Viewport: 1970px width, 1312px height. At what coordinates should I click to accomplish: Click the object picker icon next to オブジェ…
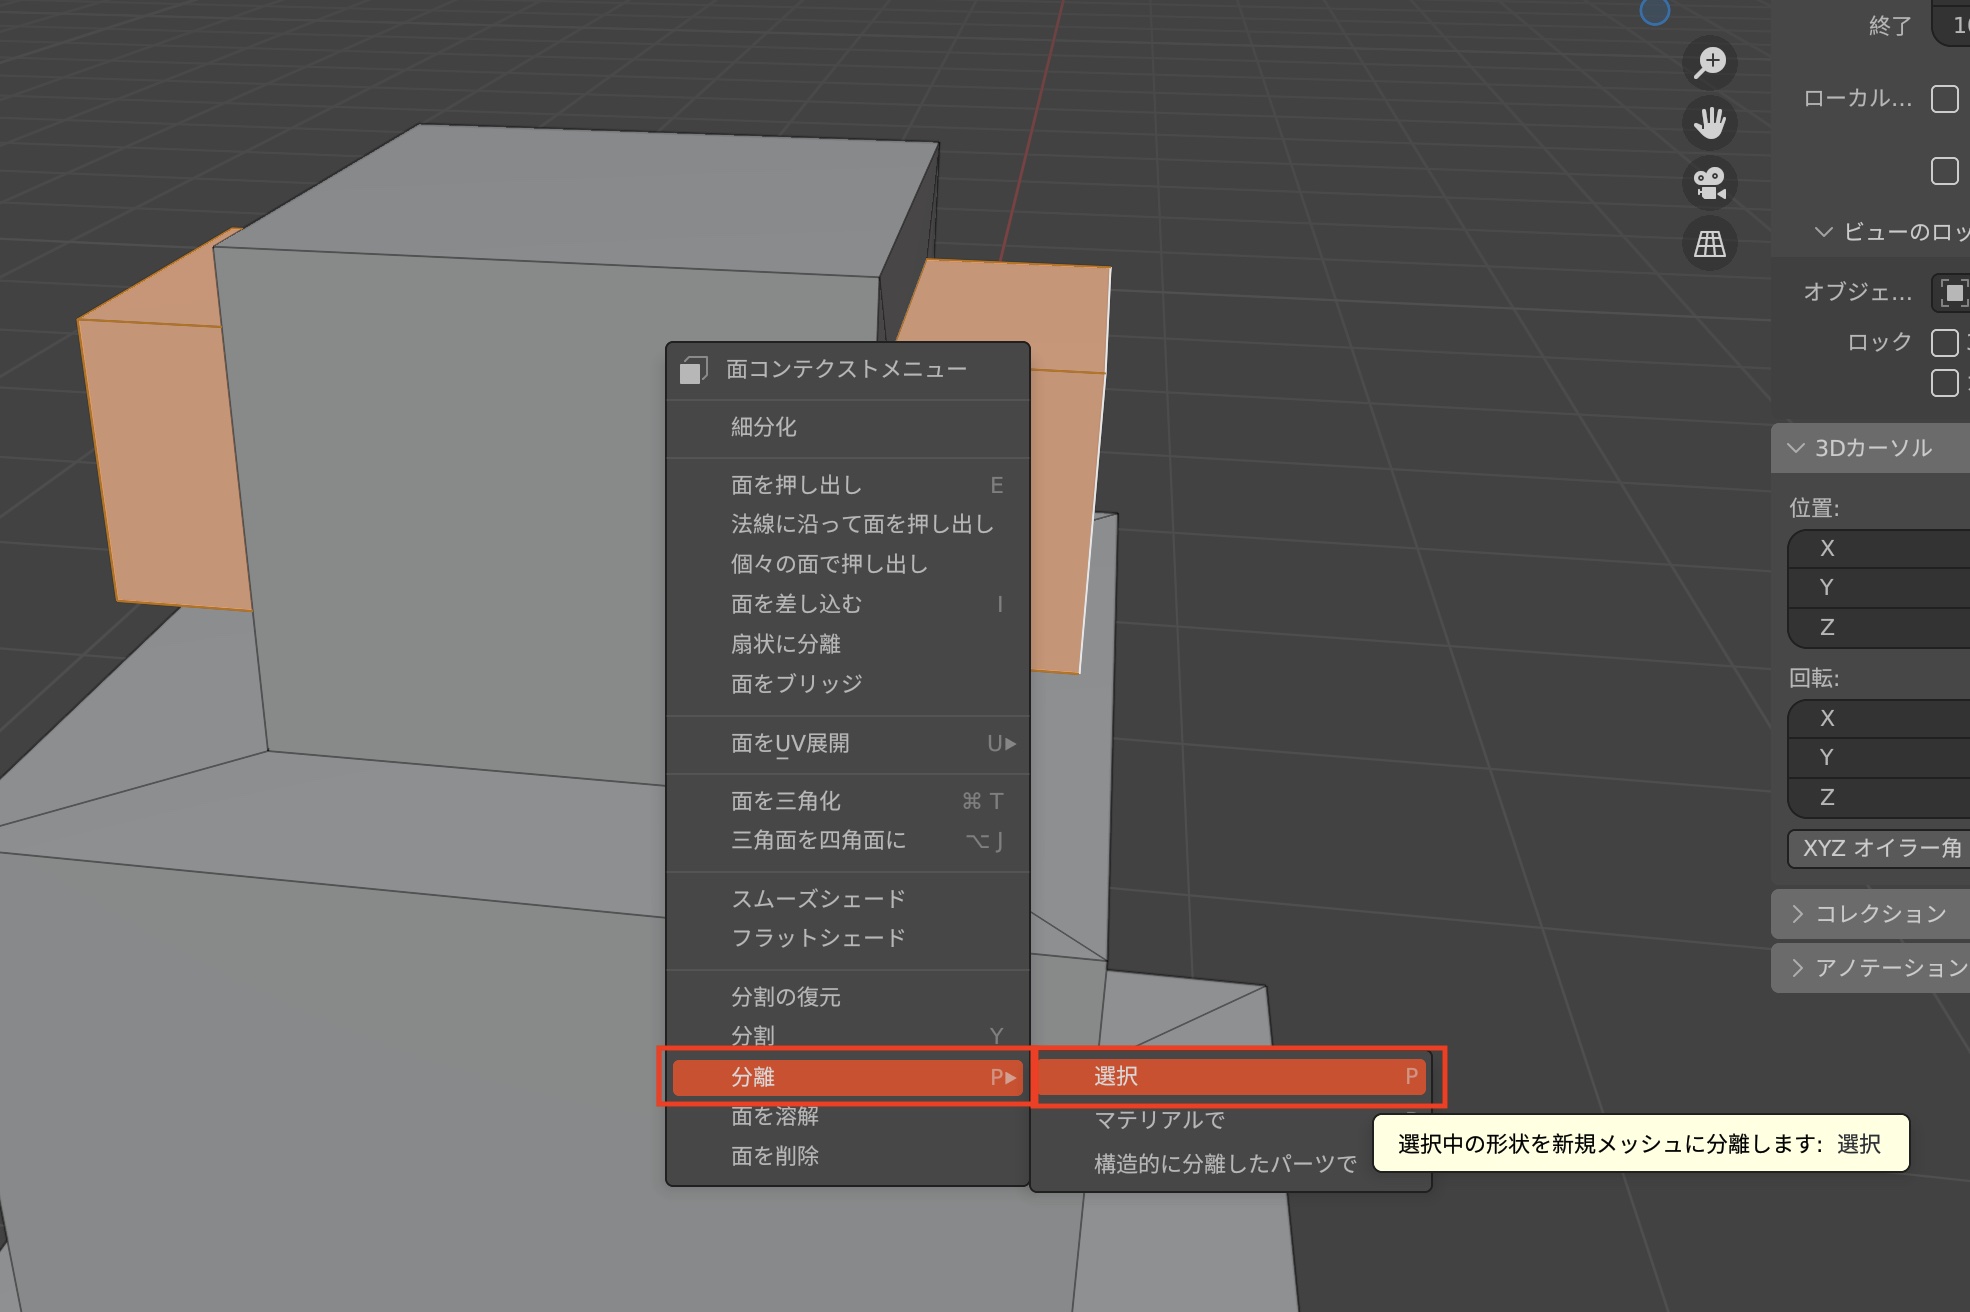click(x=1951, y=292)
